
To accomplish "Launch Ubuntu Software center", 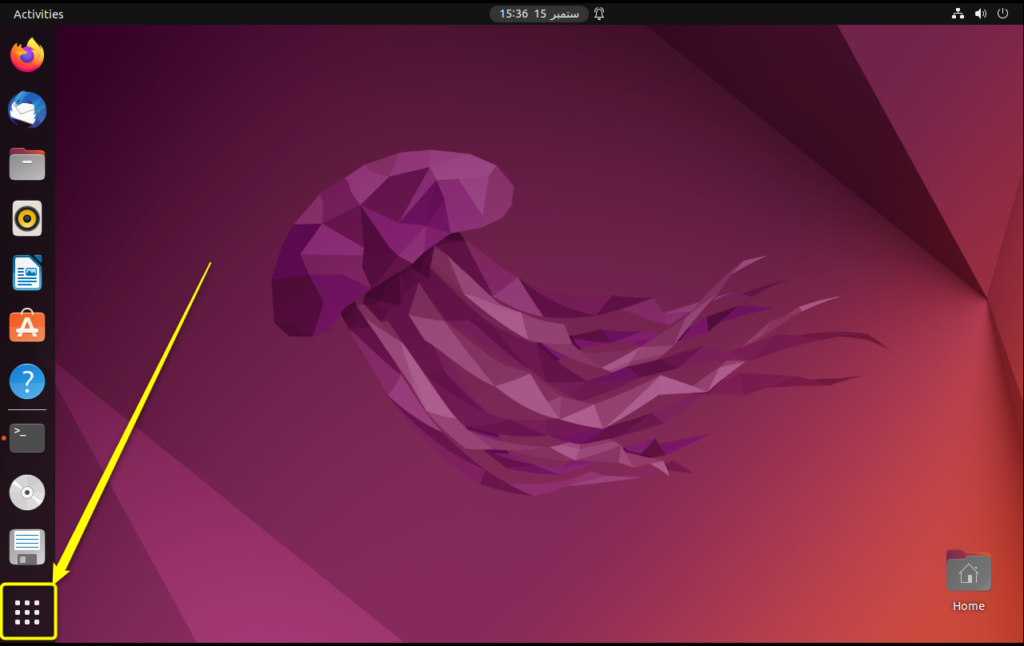I will pos(26,326).
